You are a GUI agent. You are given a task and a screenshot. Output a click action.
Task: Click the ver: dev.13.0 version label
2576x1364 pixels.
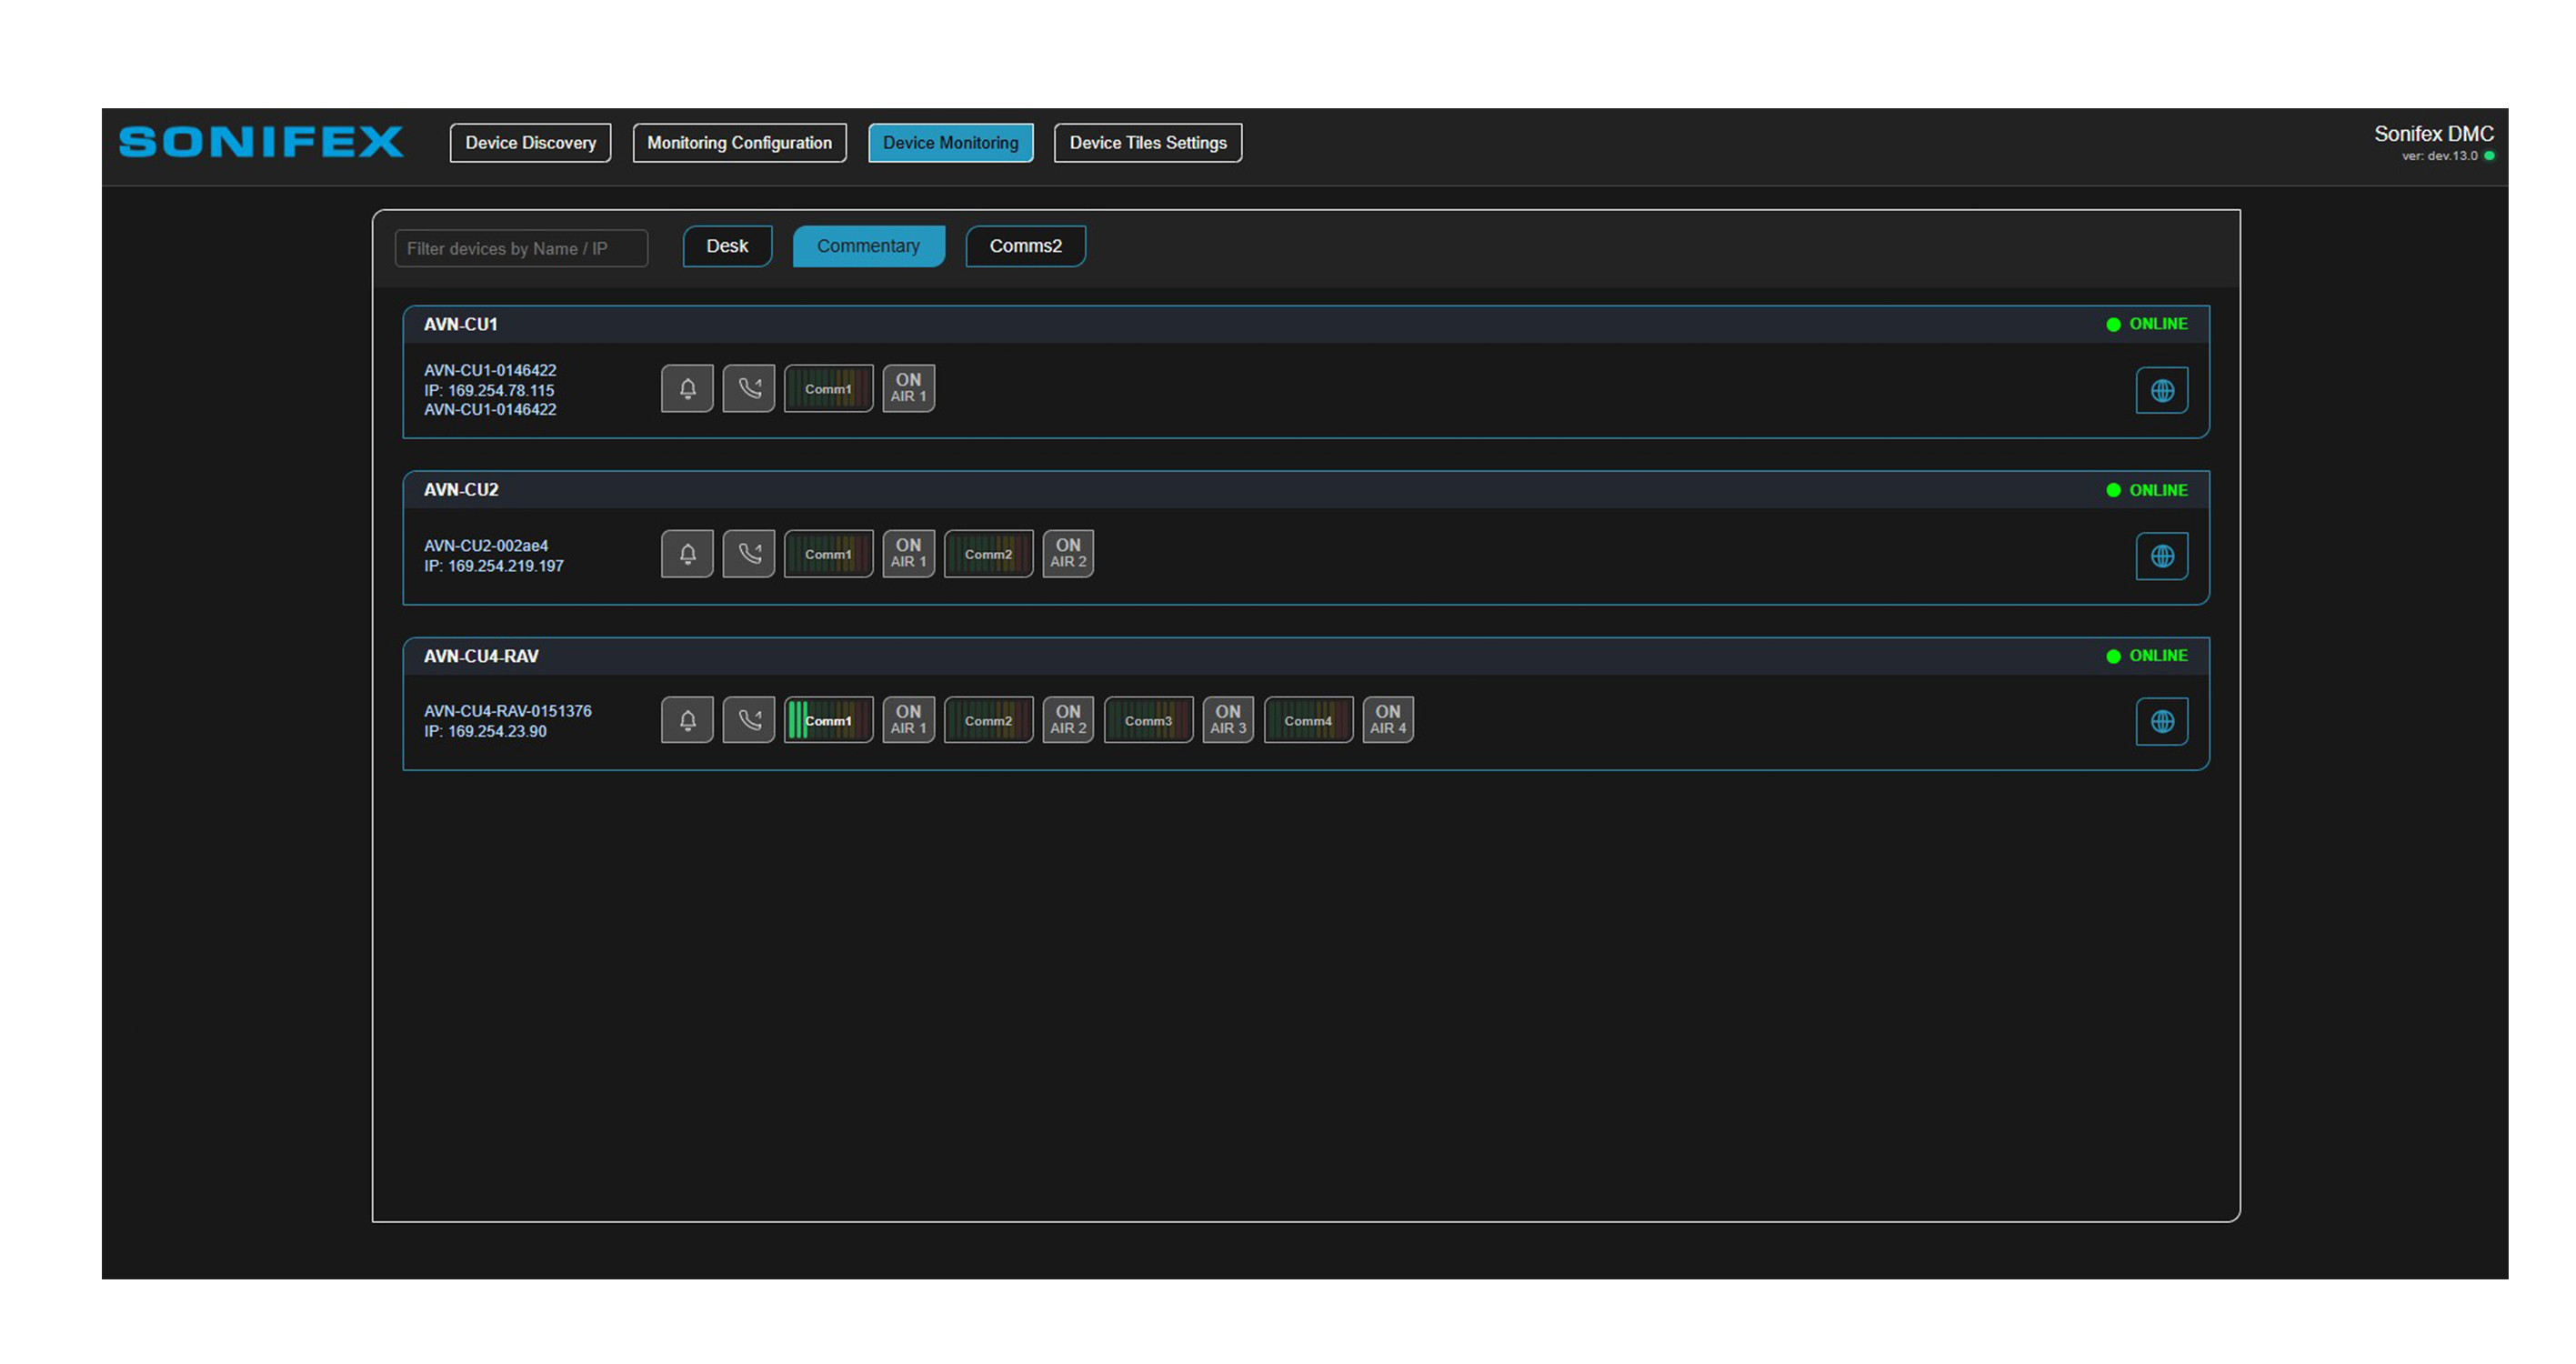(x=2440, y=156)
